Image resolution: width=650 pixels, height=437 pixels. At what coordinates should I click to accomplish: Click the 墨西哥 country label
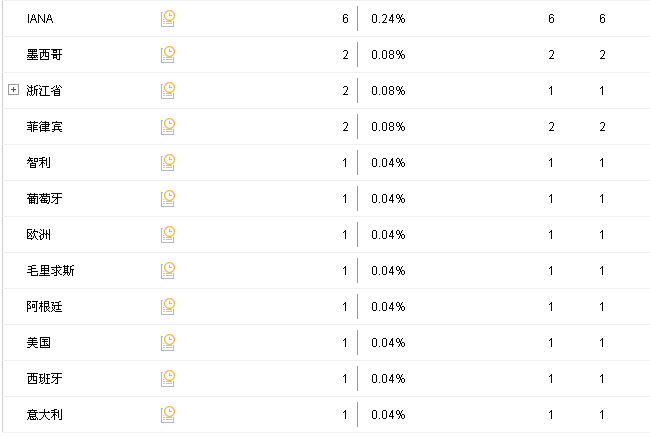tap(44, 55)
